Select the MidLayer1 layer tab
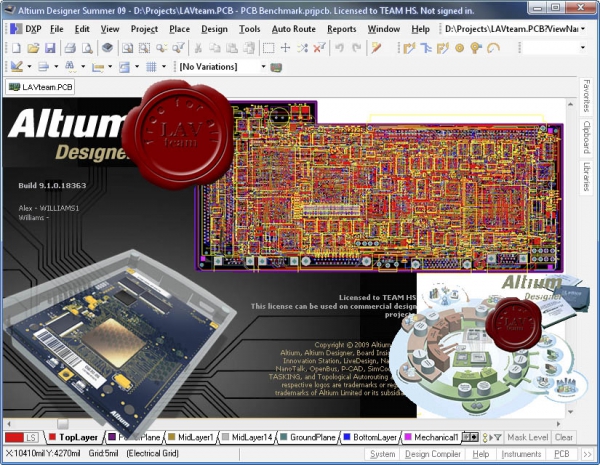This screenshot has width=600, height=465. tap(191, 437)
